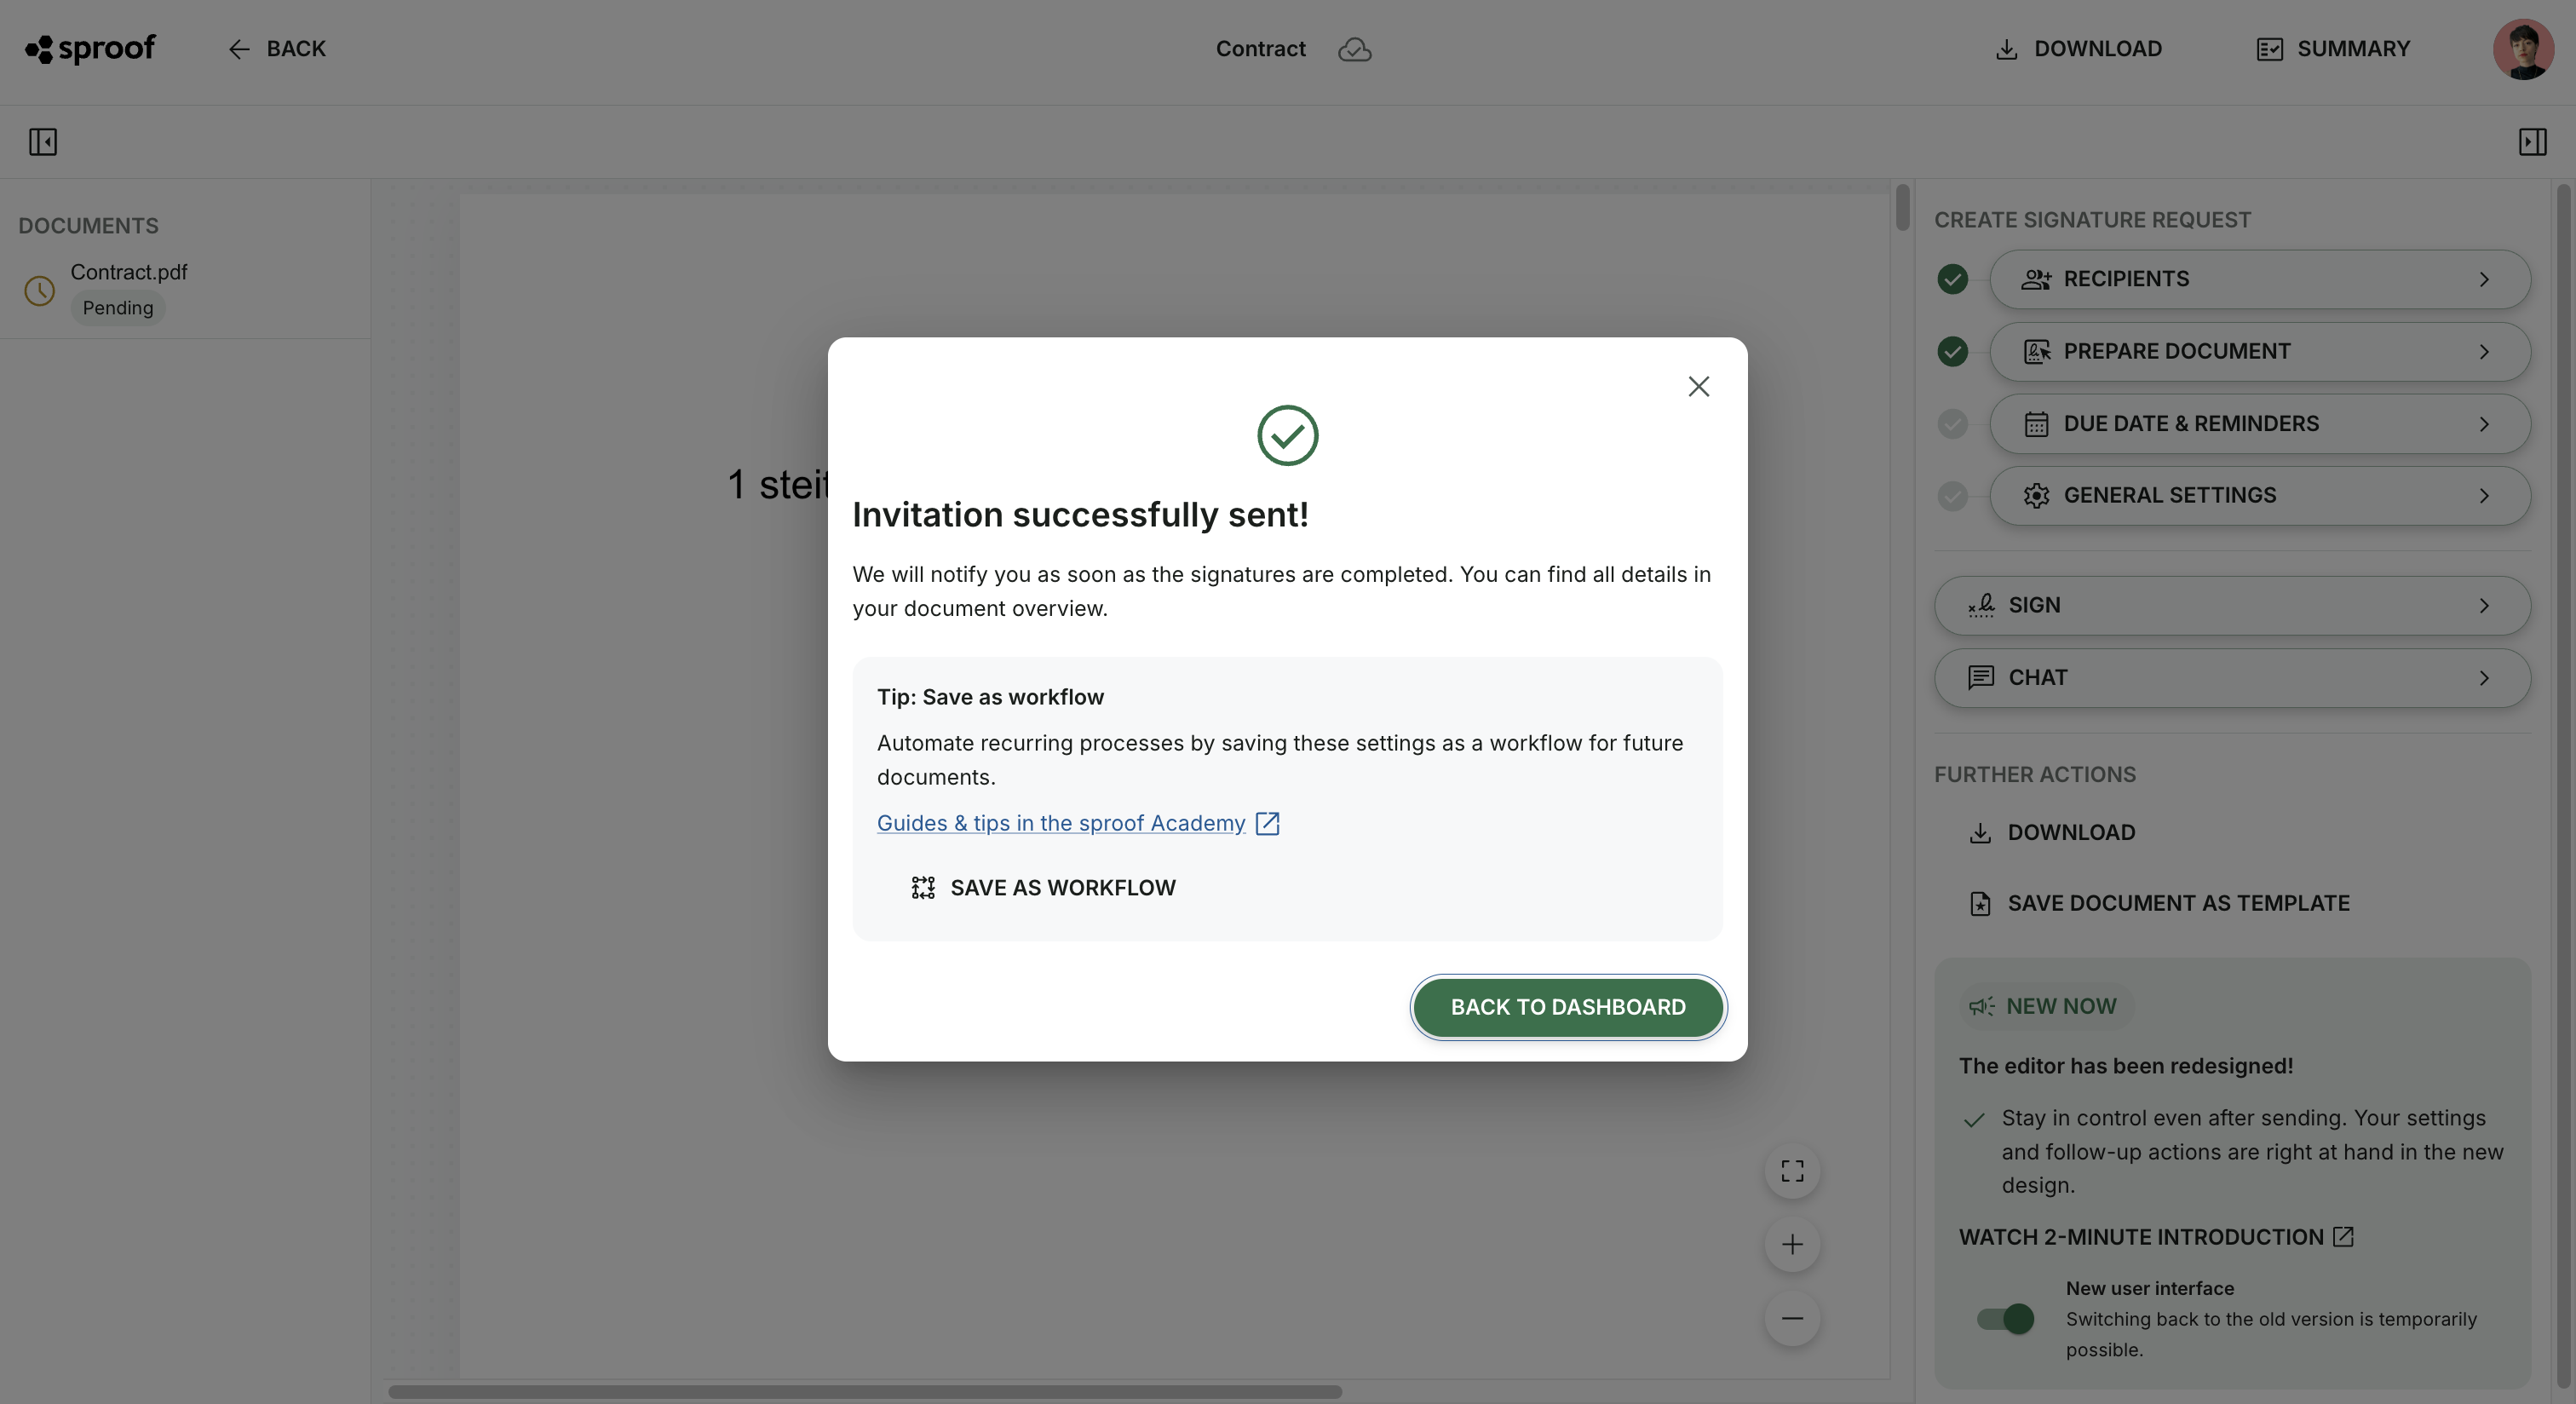Click the prepare document icon

pos(2036,351)
